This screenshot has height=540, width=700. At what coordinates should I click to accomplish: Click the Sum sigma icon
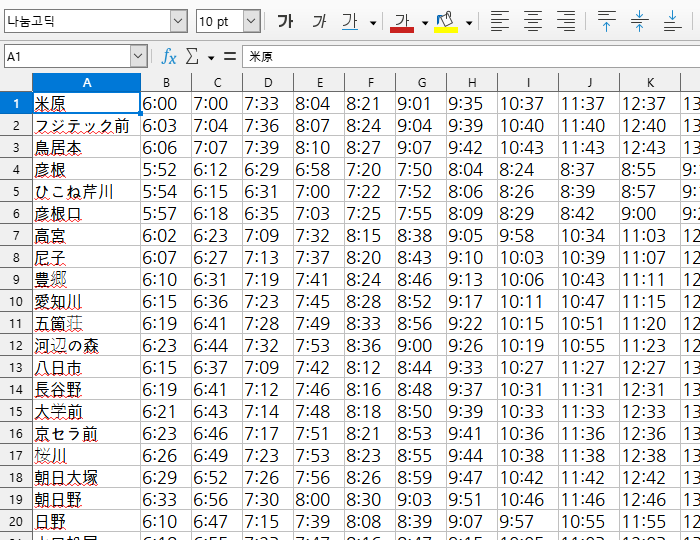click(x=192, y=57)
